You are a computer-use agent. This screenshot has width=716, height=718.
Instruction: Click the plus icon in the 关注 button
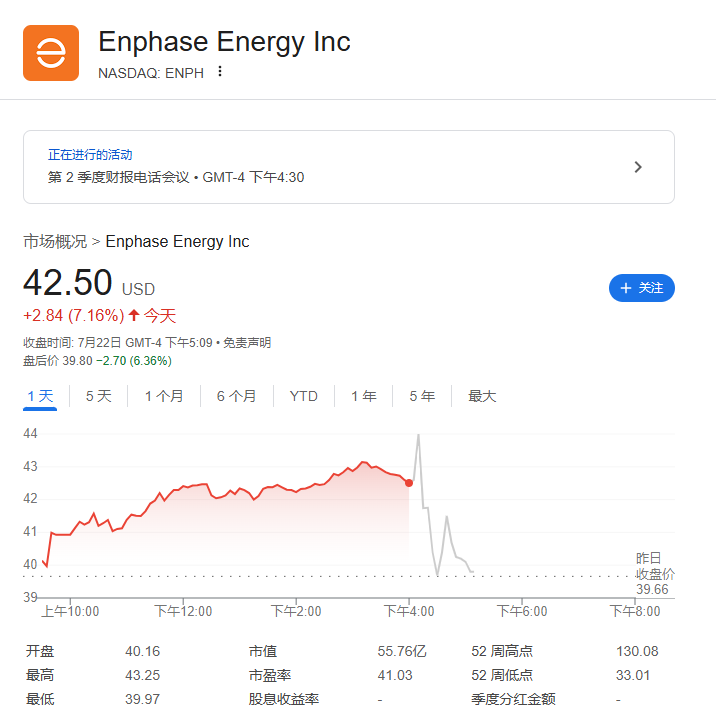[625, 288]
